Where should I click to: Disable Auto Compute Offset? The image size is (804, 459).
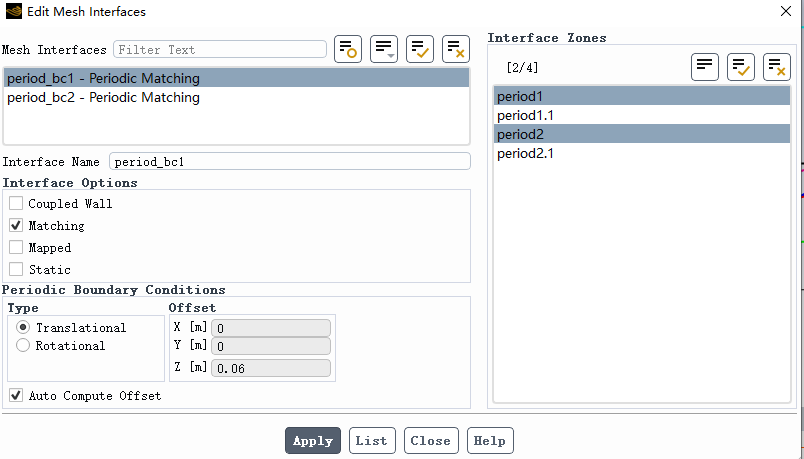pyautogui.click(x=16, y=396)
